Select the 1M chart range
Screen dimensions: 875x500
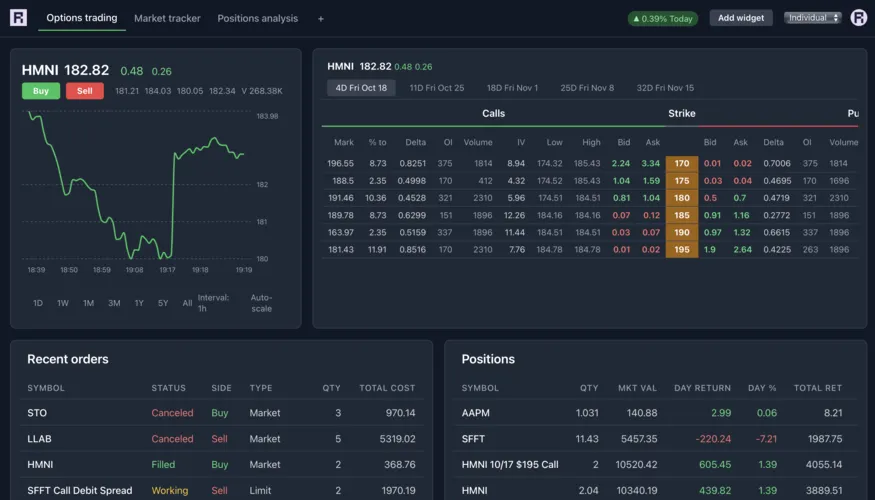(88, 303)
